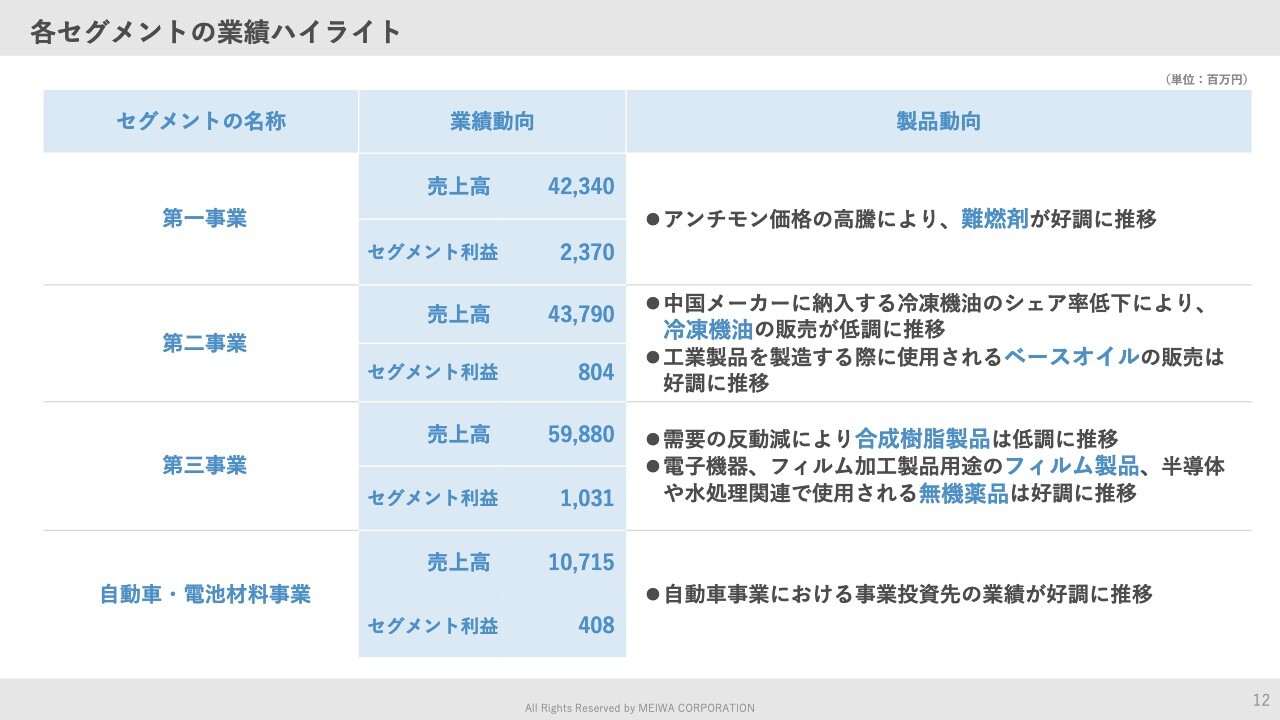Select segment profit value 804
Screen dimensions: 1280x720
point(596,372)
